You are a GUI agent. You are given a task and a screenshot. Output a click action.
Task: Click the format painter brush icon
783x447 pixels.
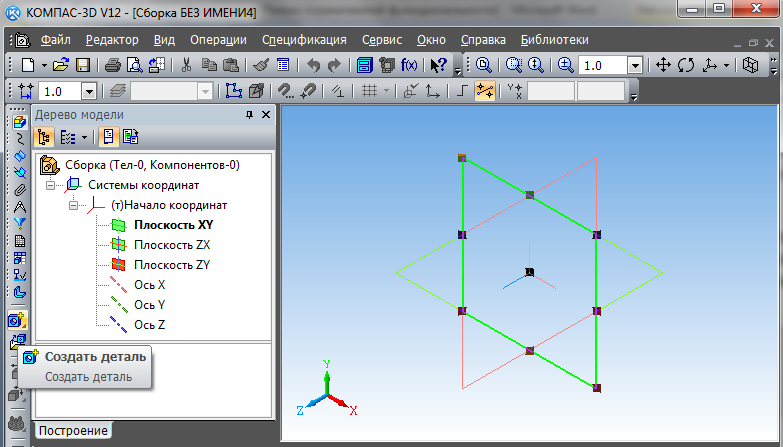pos(261,65)
